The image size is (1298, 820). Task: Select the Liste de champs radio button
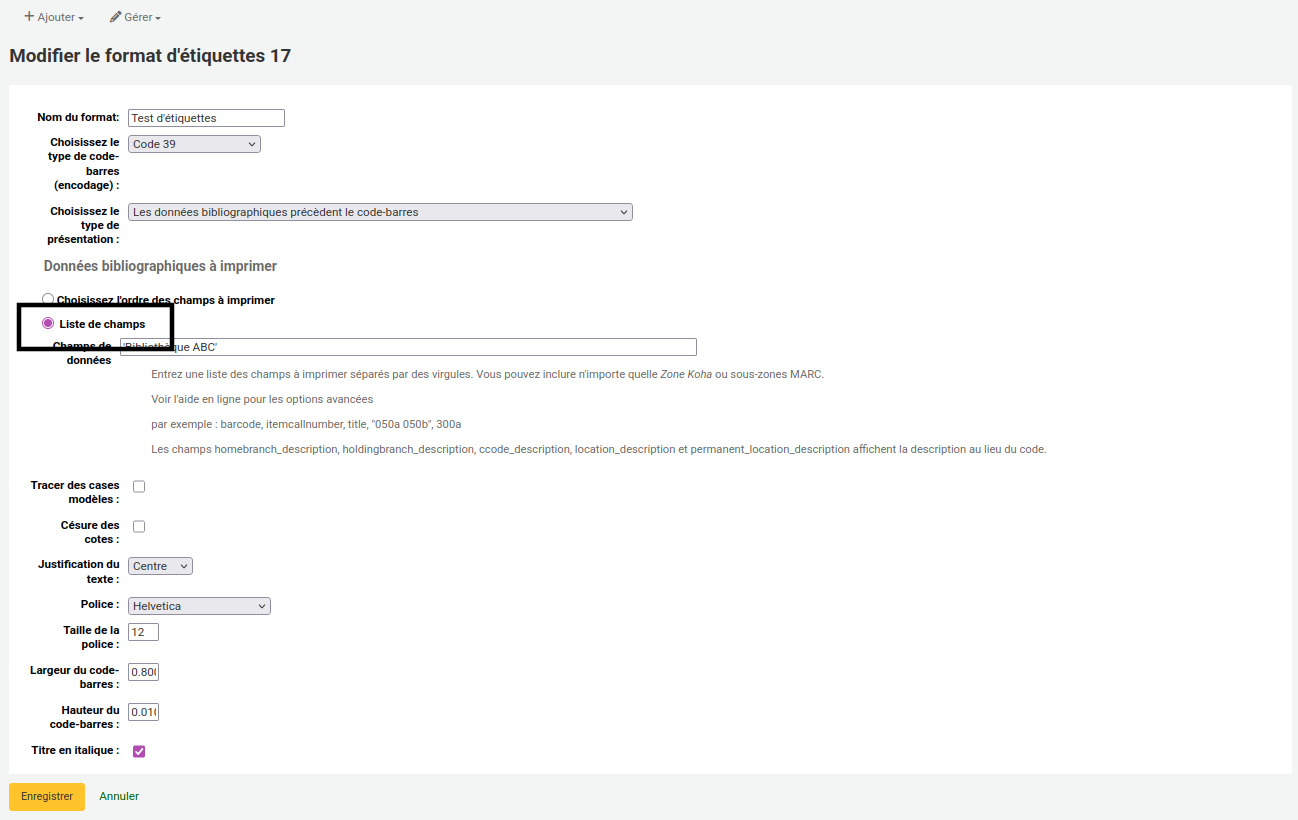click(x=48, y=323)
